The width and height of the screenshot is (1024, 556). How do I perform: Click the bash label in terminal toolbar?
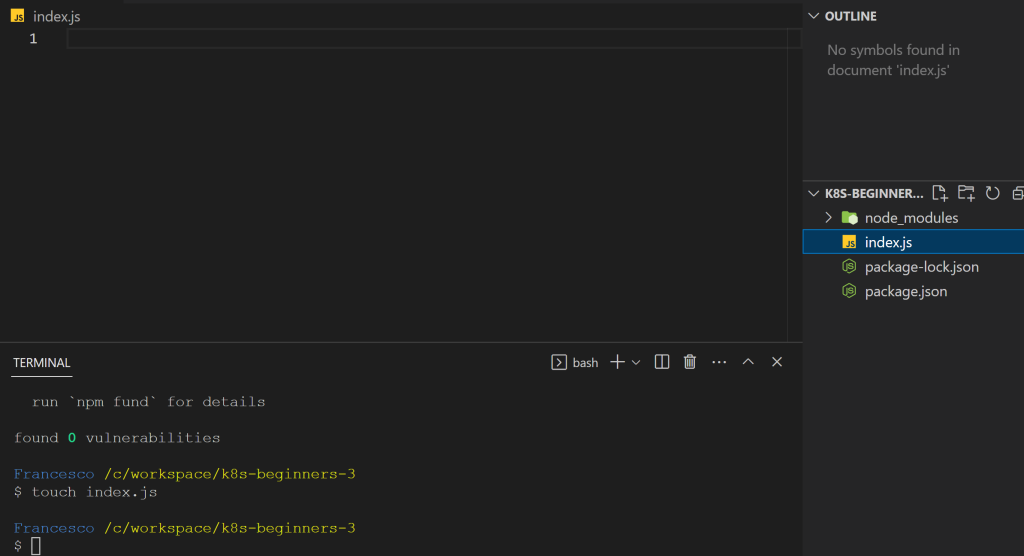point(585,363)
